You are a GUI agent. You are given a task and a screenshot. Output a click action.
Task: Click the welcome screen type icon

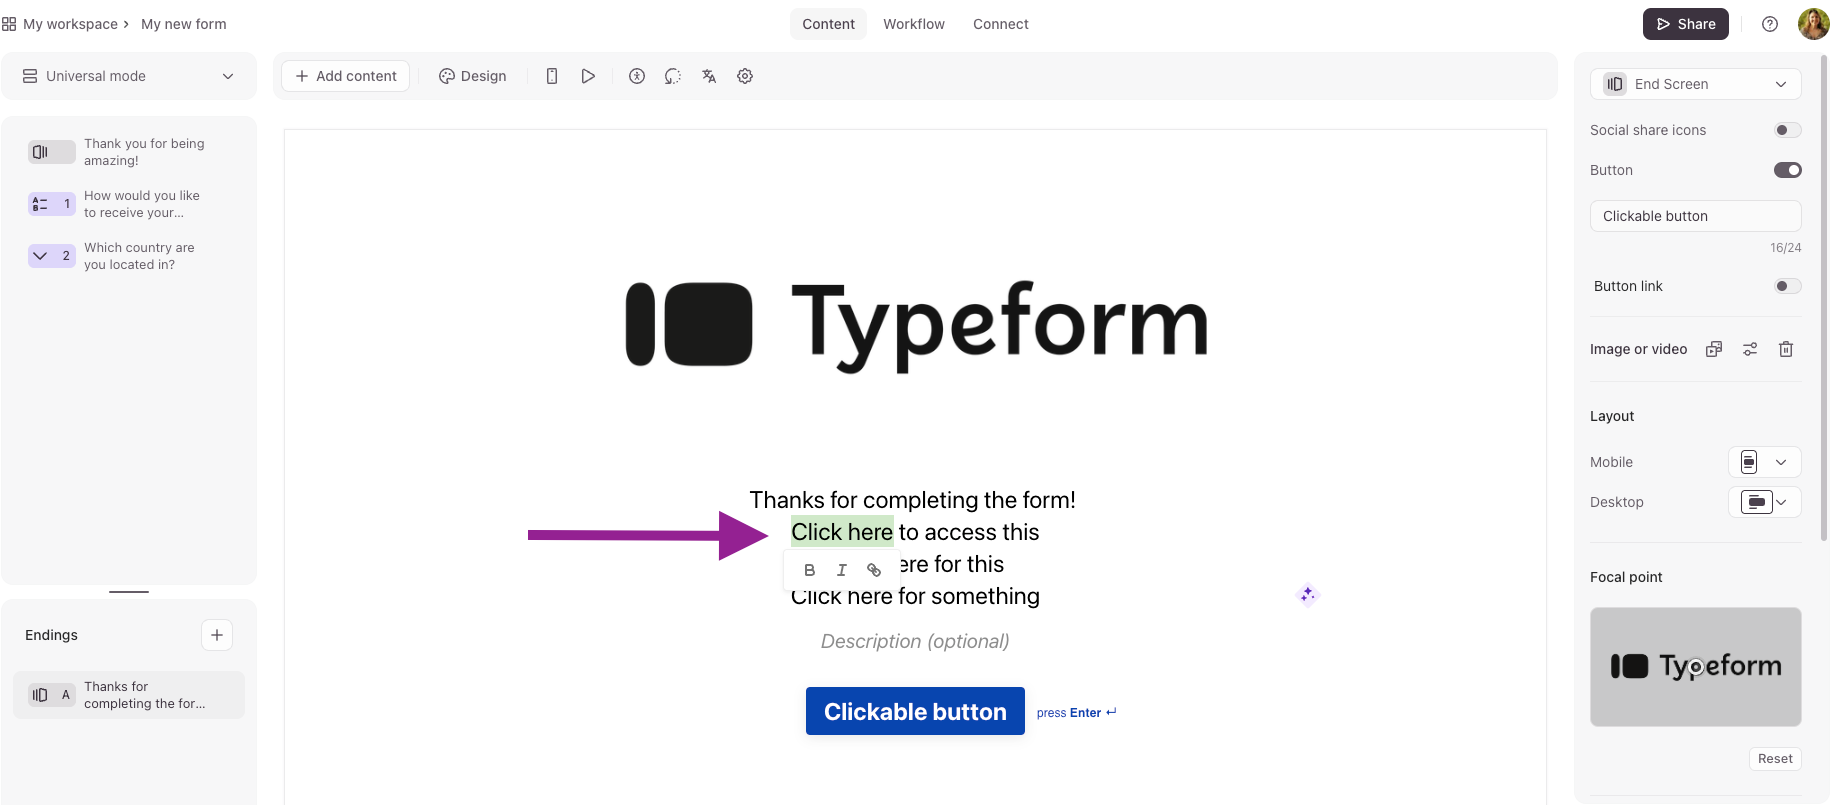point(51,152)
